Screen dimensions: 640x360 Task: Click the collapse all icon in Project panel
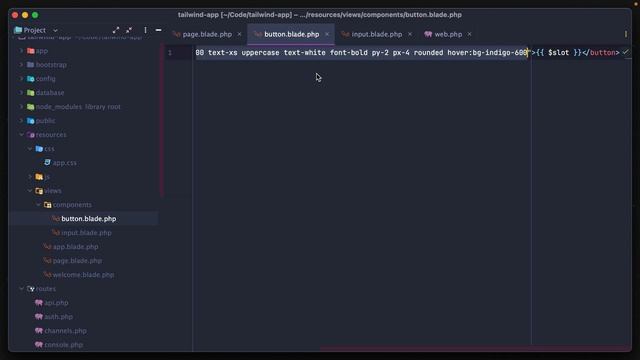tap(129, 30)
